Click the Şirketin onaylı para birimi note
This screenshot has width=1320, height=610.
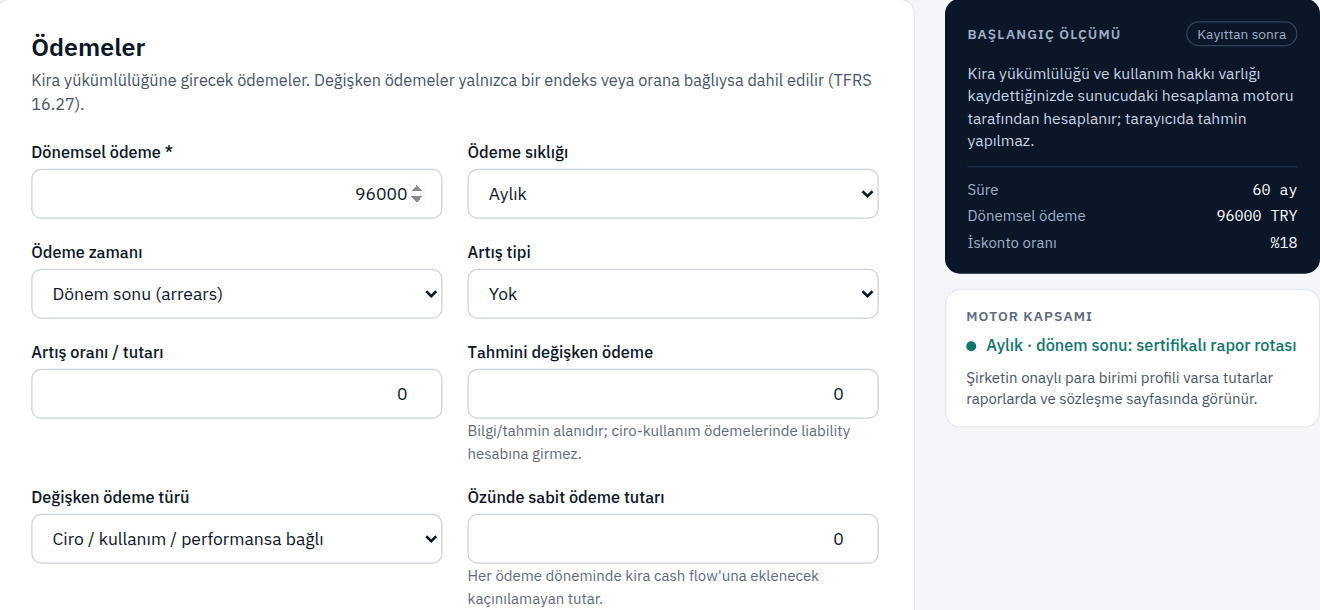[x=1119, y=388]
